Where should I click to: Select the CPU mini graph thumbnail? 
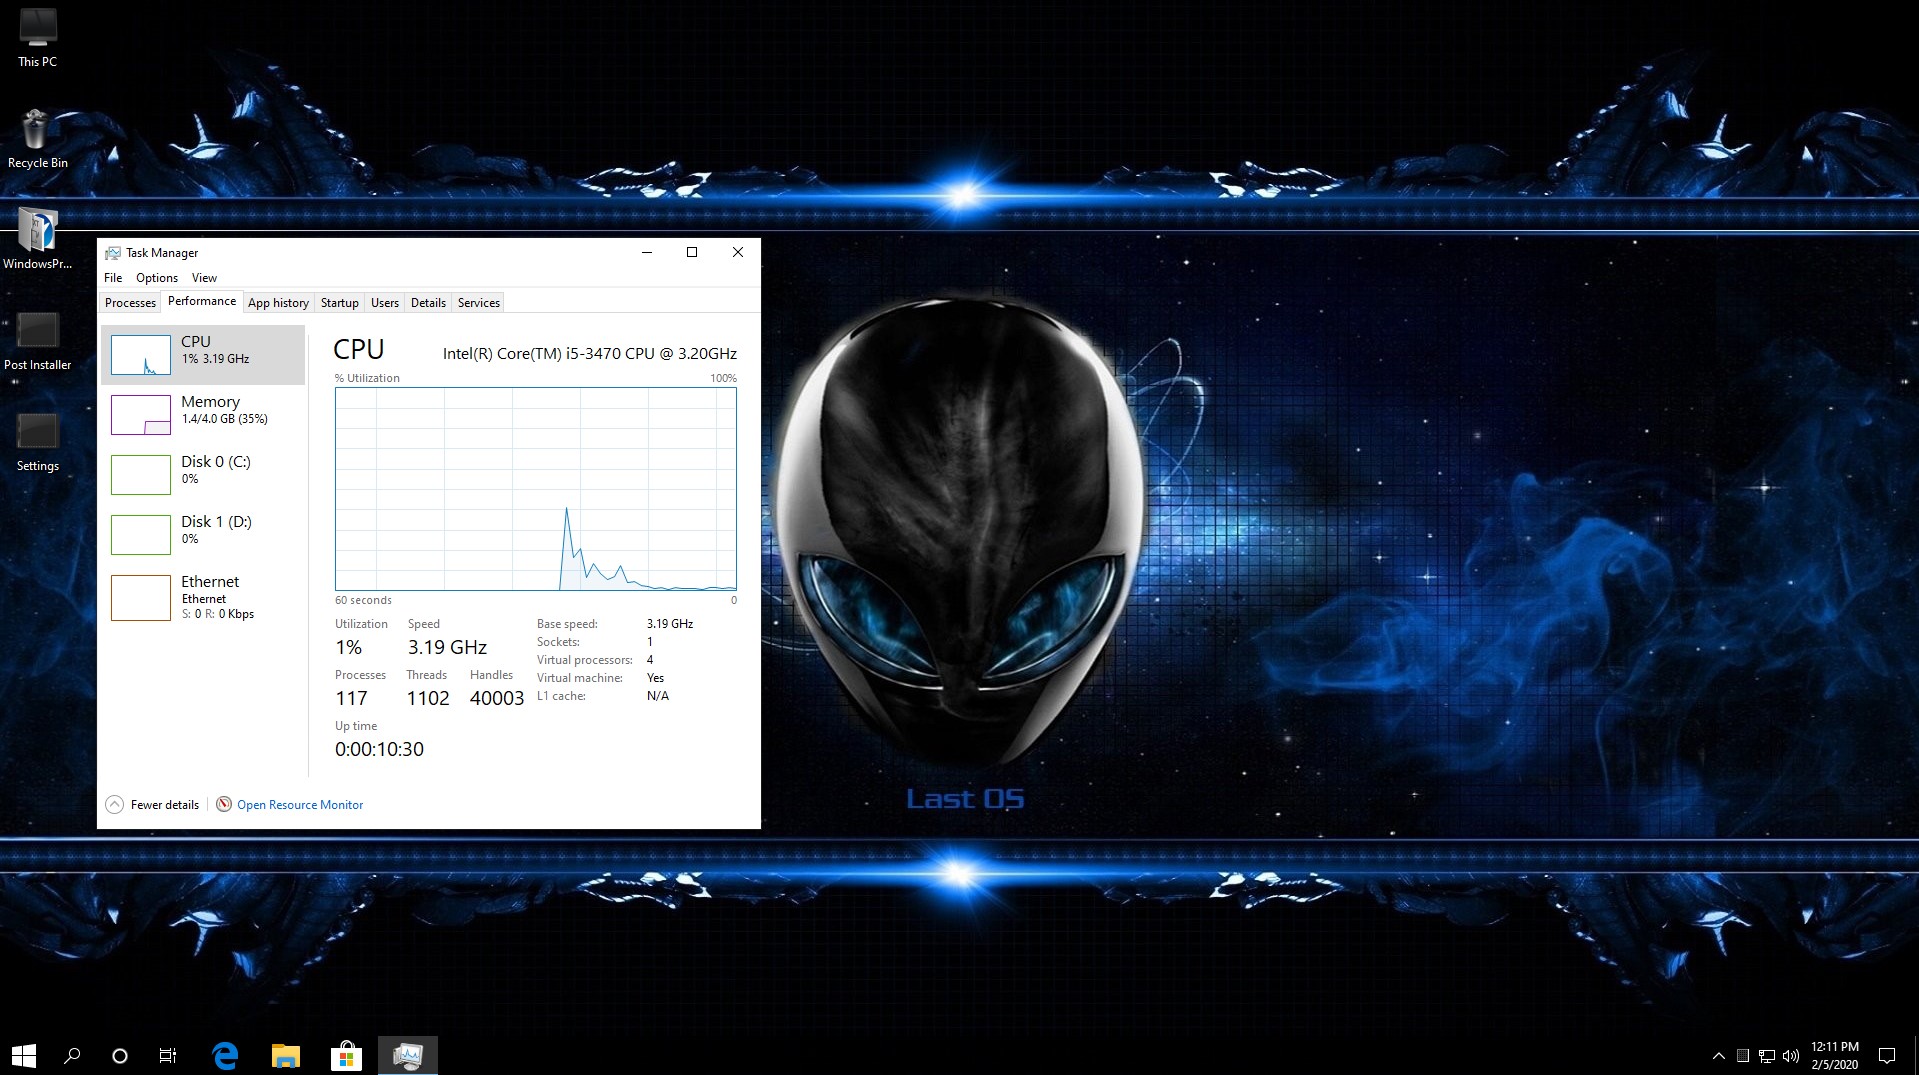pos(141,355)
